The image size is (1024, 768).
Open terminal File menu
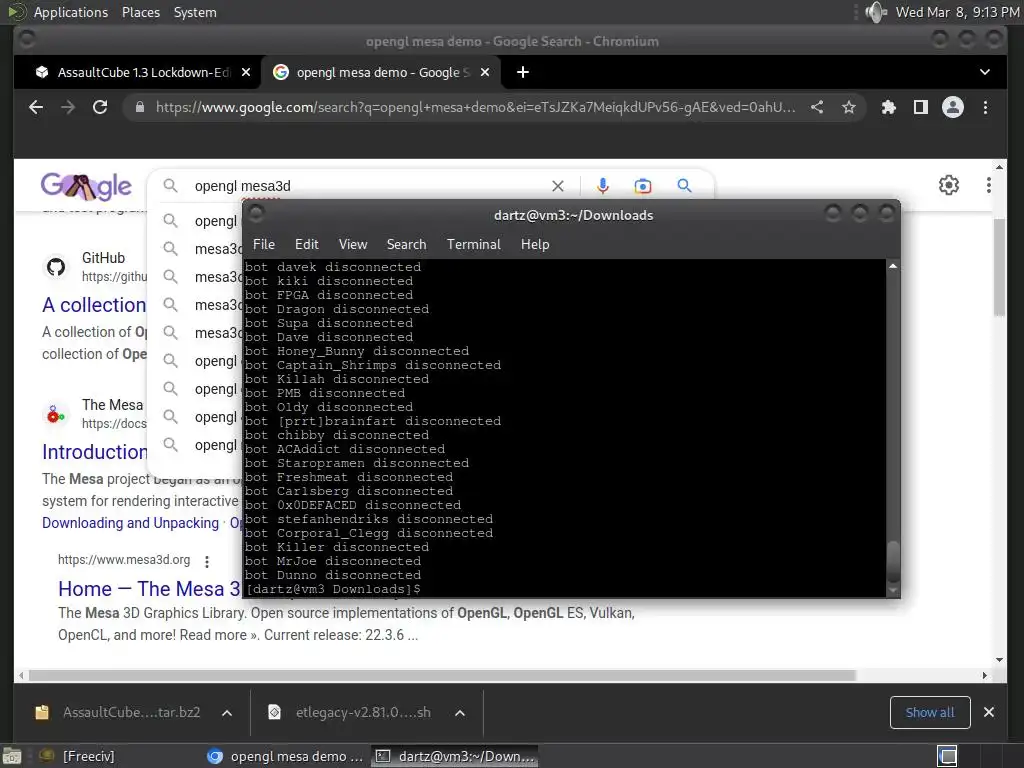click(264, 244)
